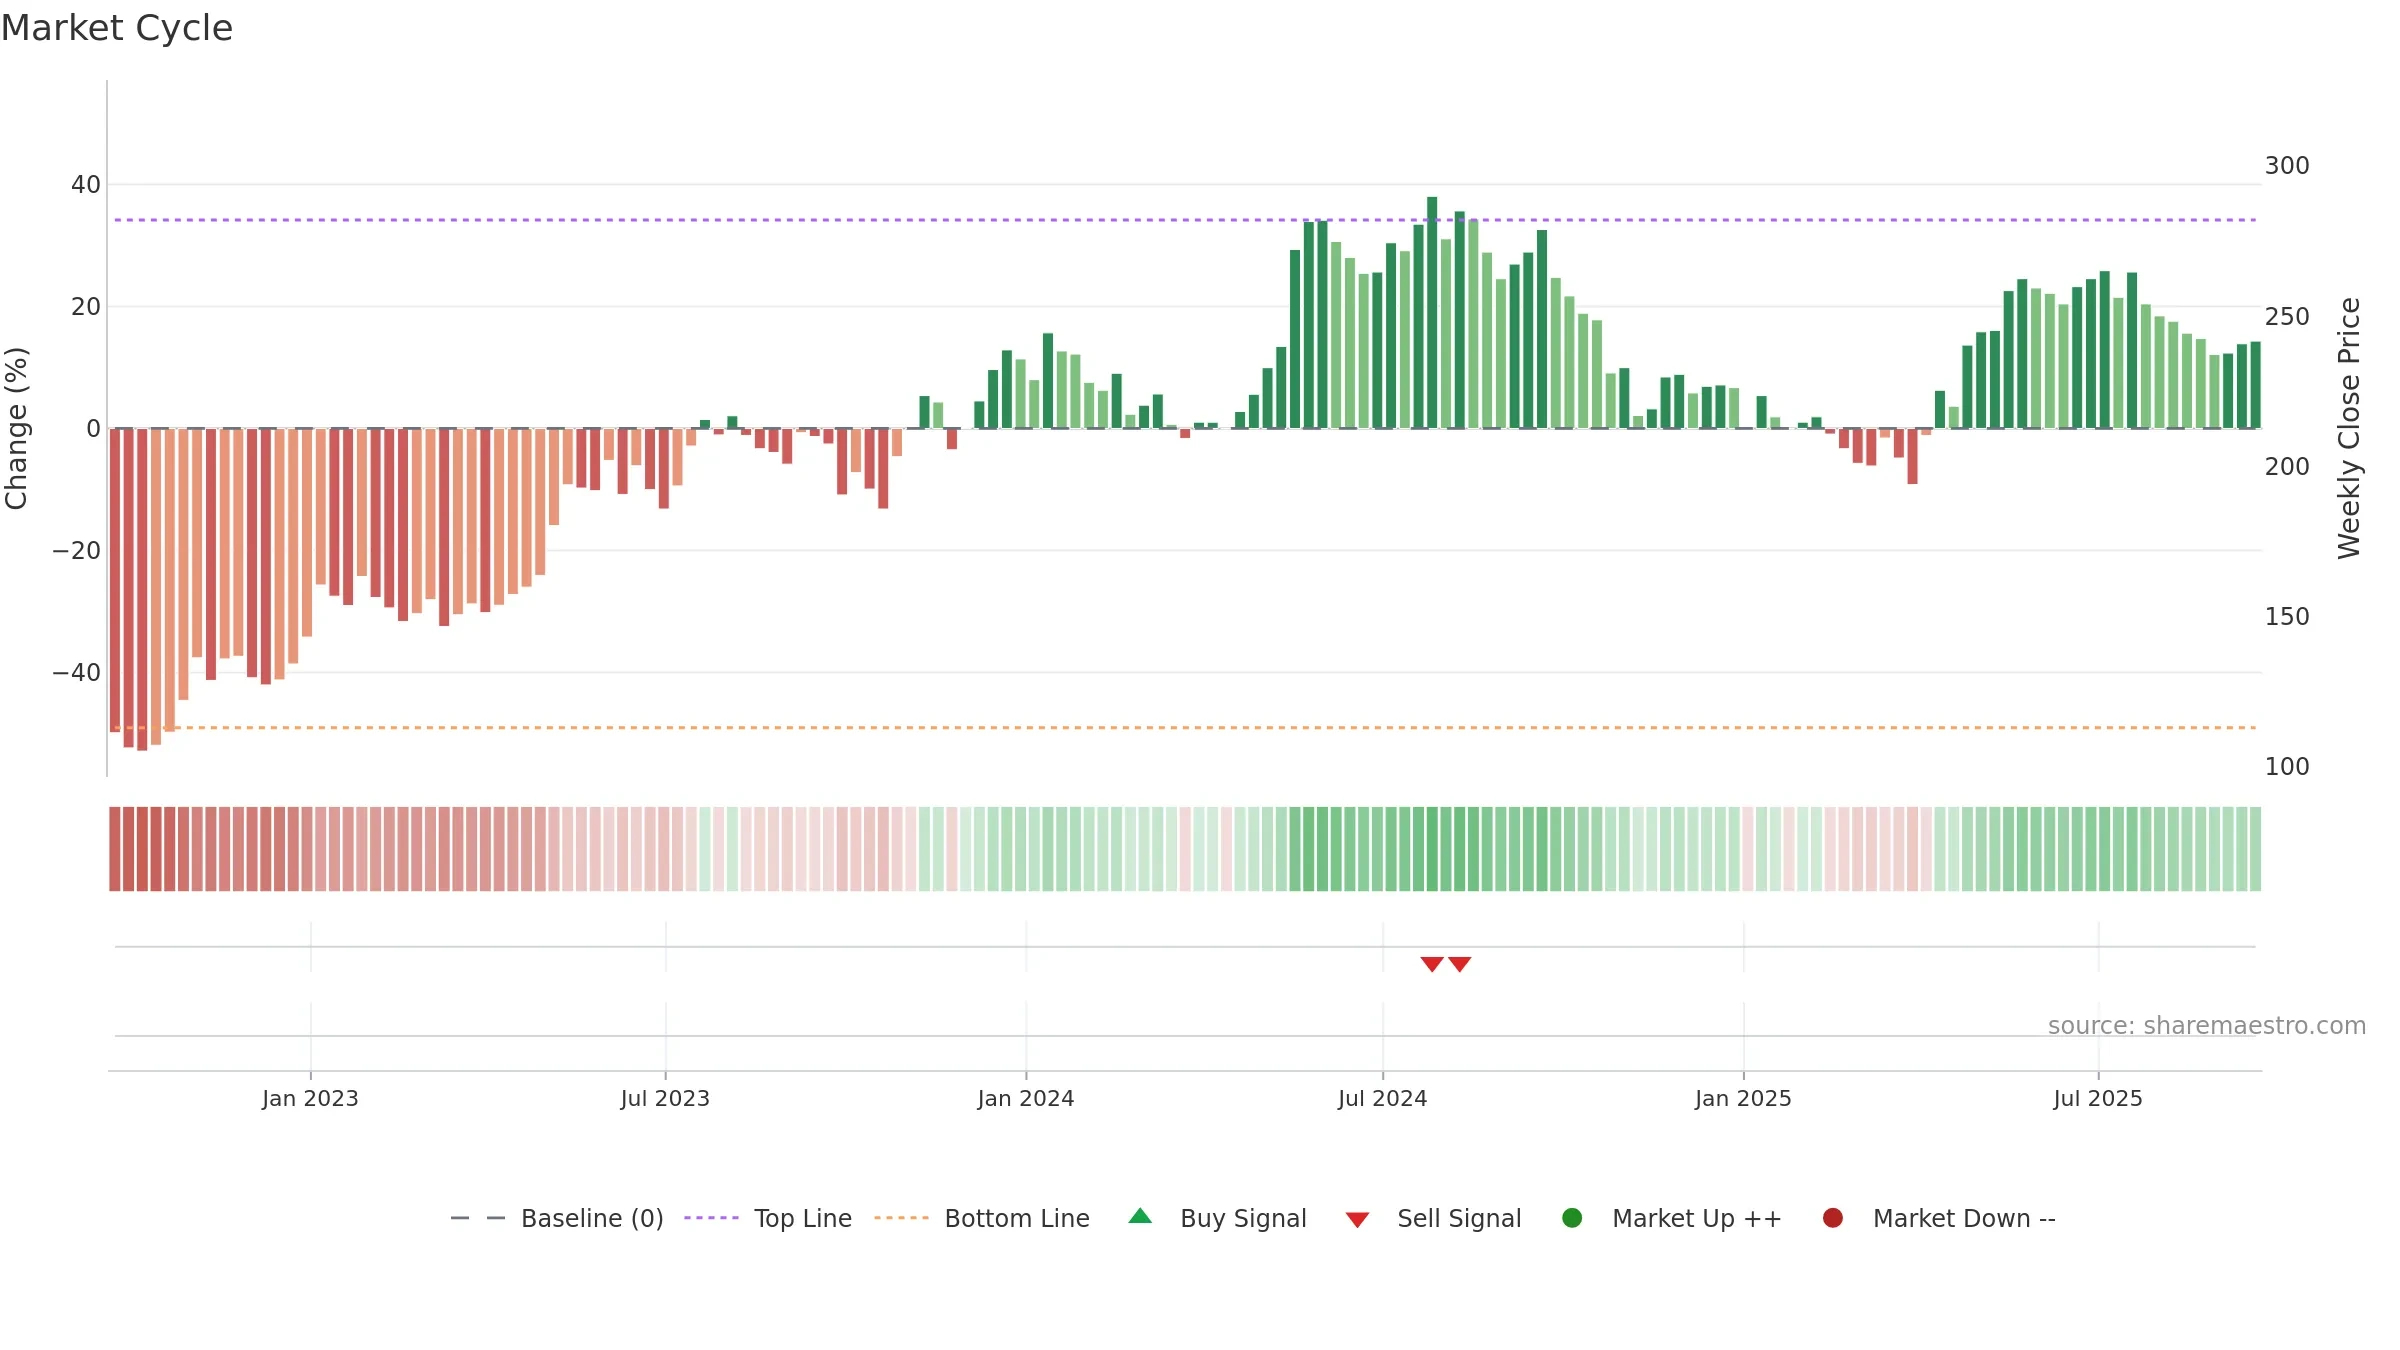Click the gray dashed Baseline legend sample
This screenshot has width=2400, height=1350.
pos(477,1218)
